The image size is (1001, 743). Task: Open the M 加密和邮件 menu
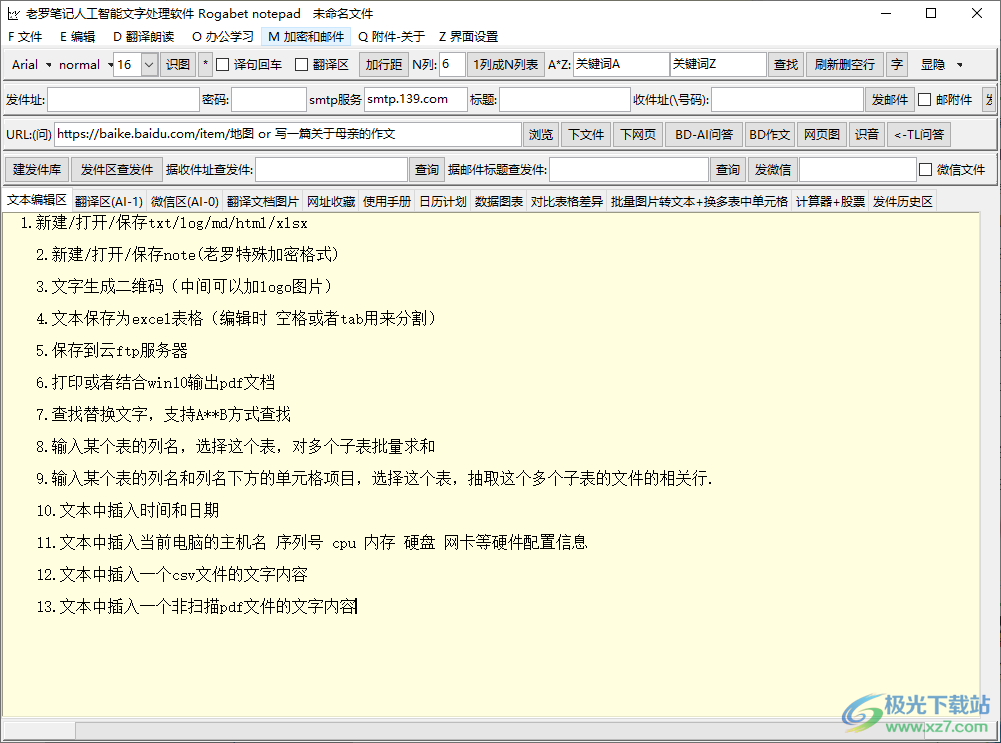[306, 36]
